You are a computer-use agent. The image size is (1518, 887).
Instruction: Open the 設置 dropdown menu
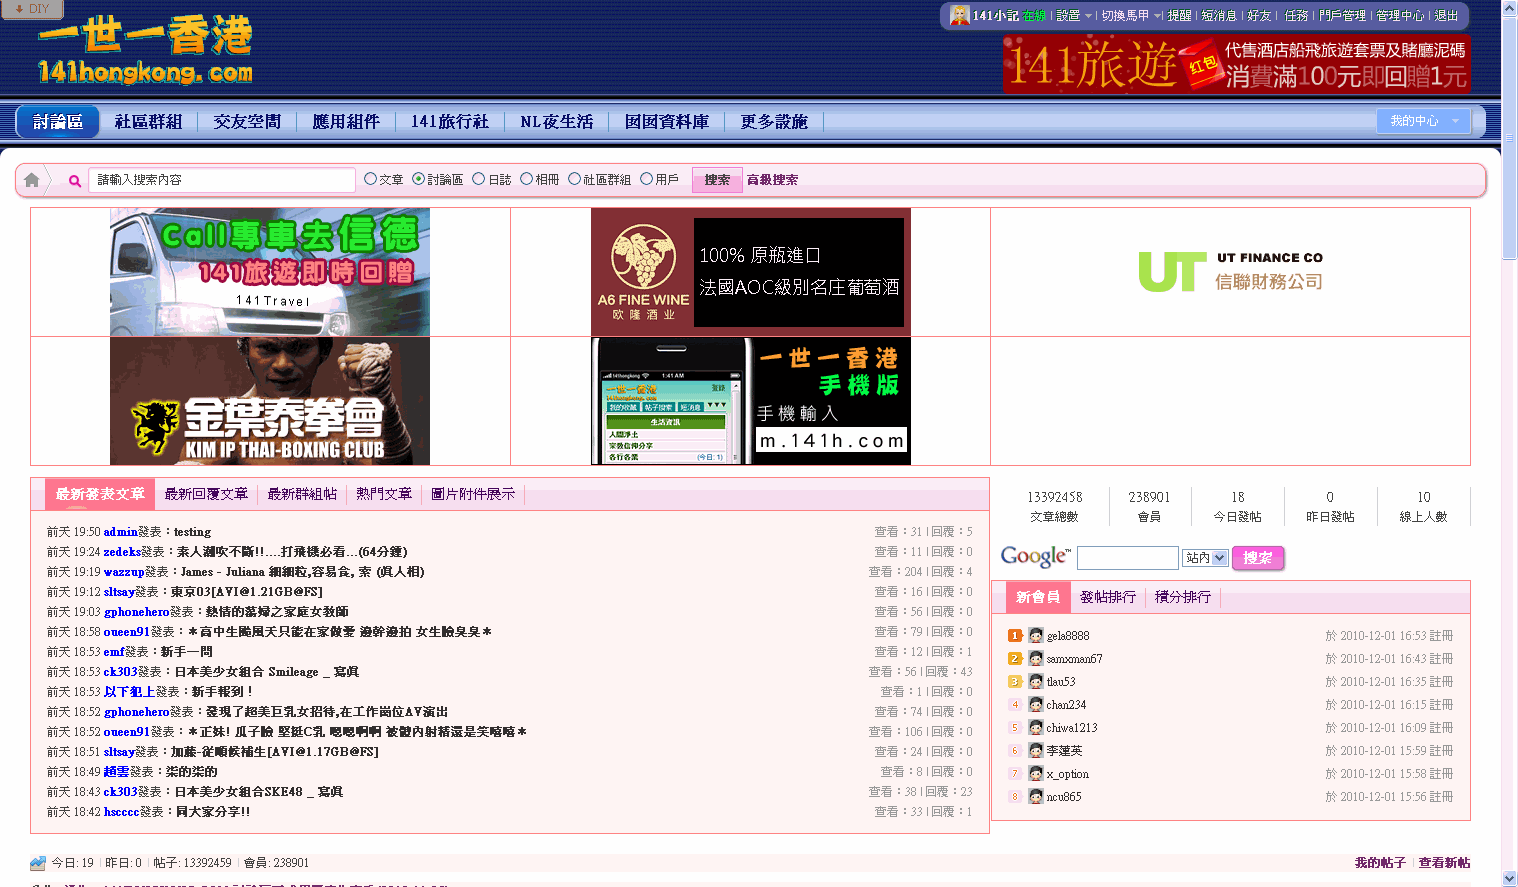1075,16
